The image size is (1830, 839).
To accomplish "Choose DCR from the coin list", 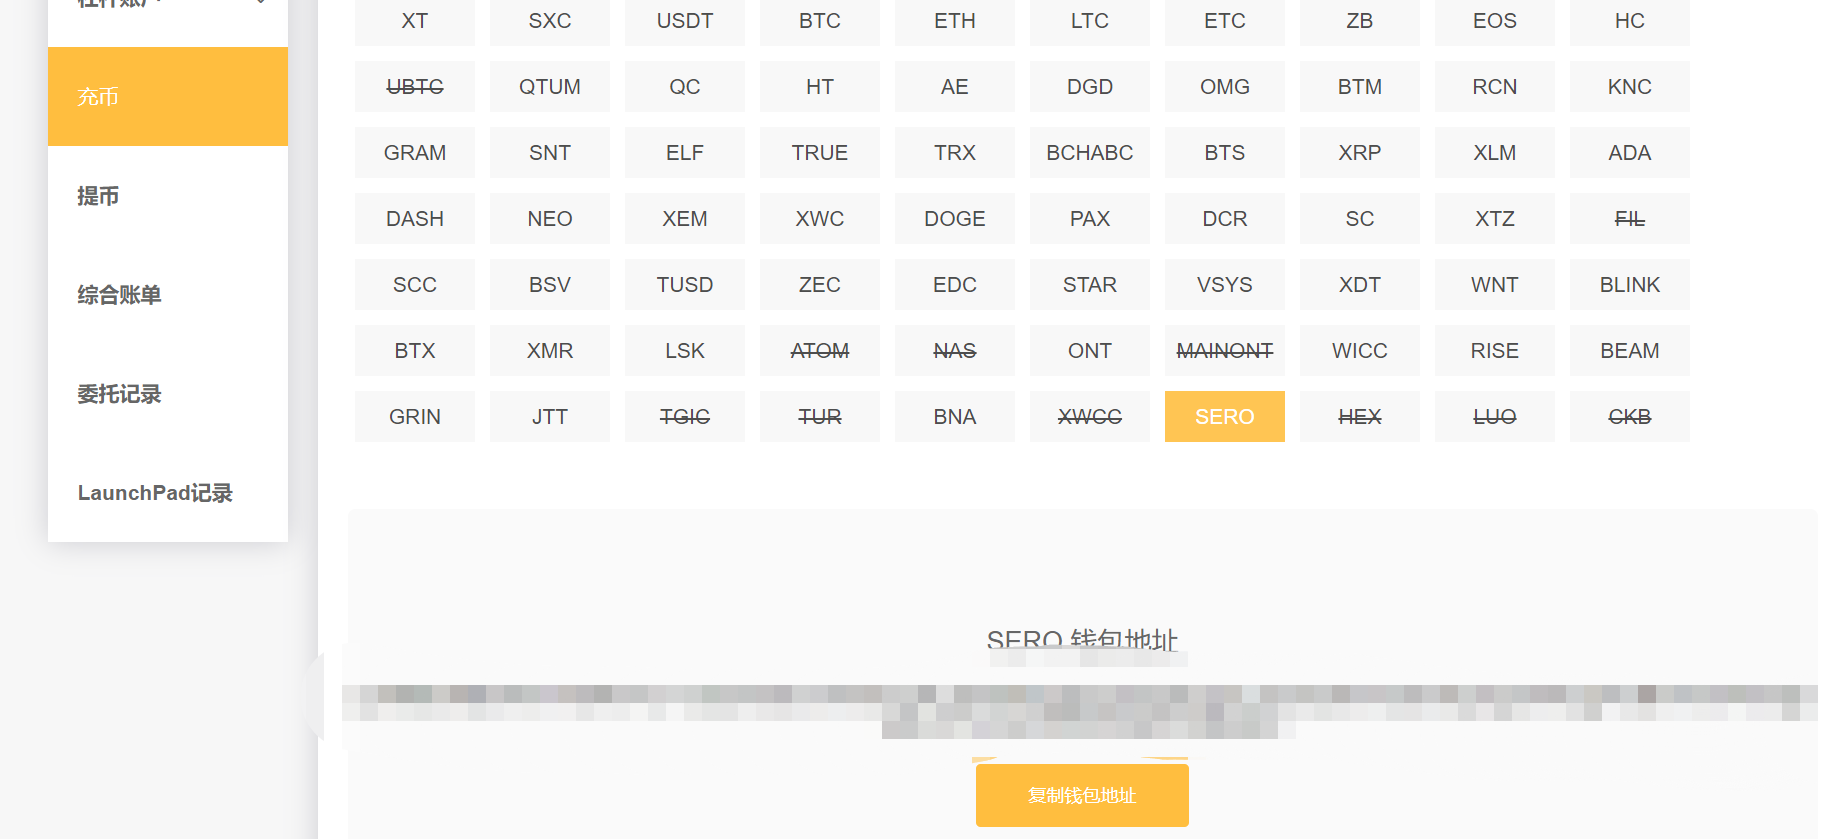I will (1225, 219).
